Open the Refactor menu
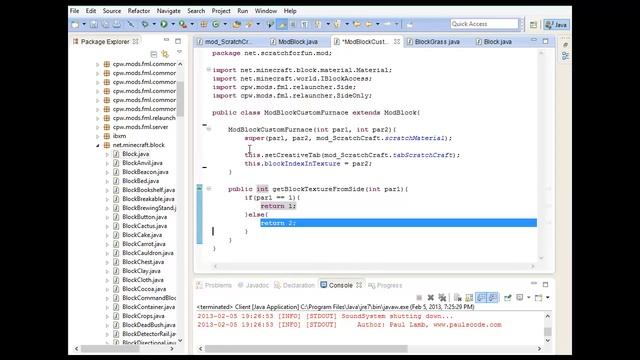Screen dimensions: 640x360 [139, 11]
